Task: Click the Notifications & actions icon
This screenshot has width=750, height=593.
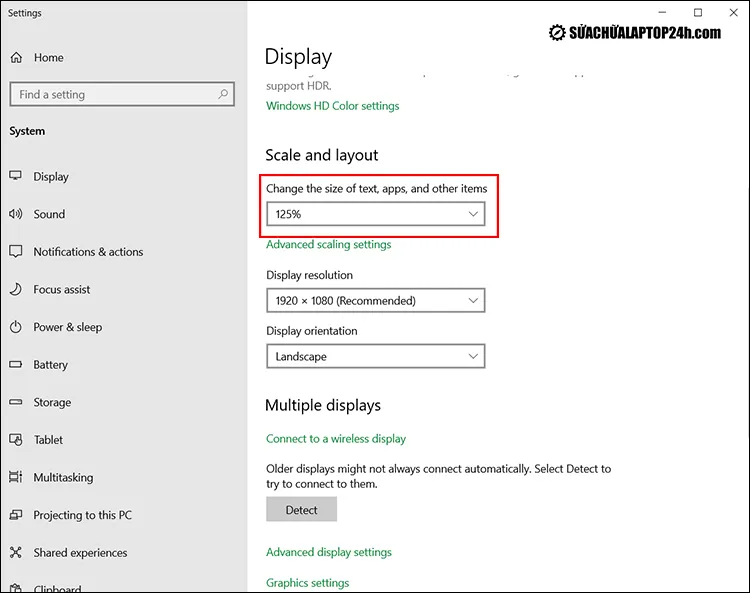Action: [x=16, y=252]
